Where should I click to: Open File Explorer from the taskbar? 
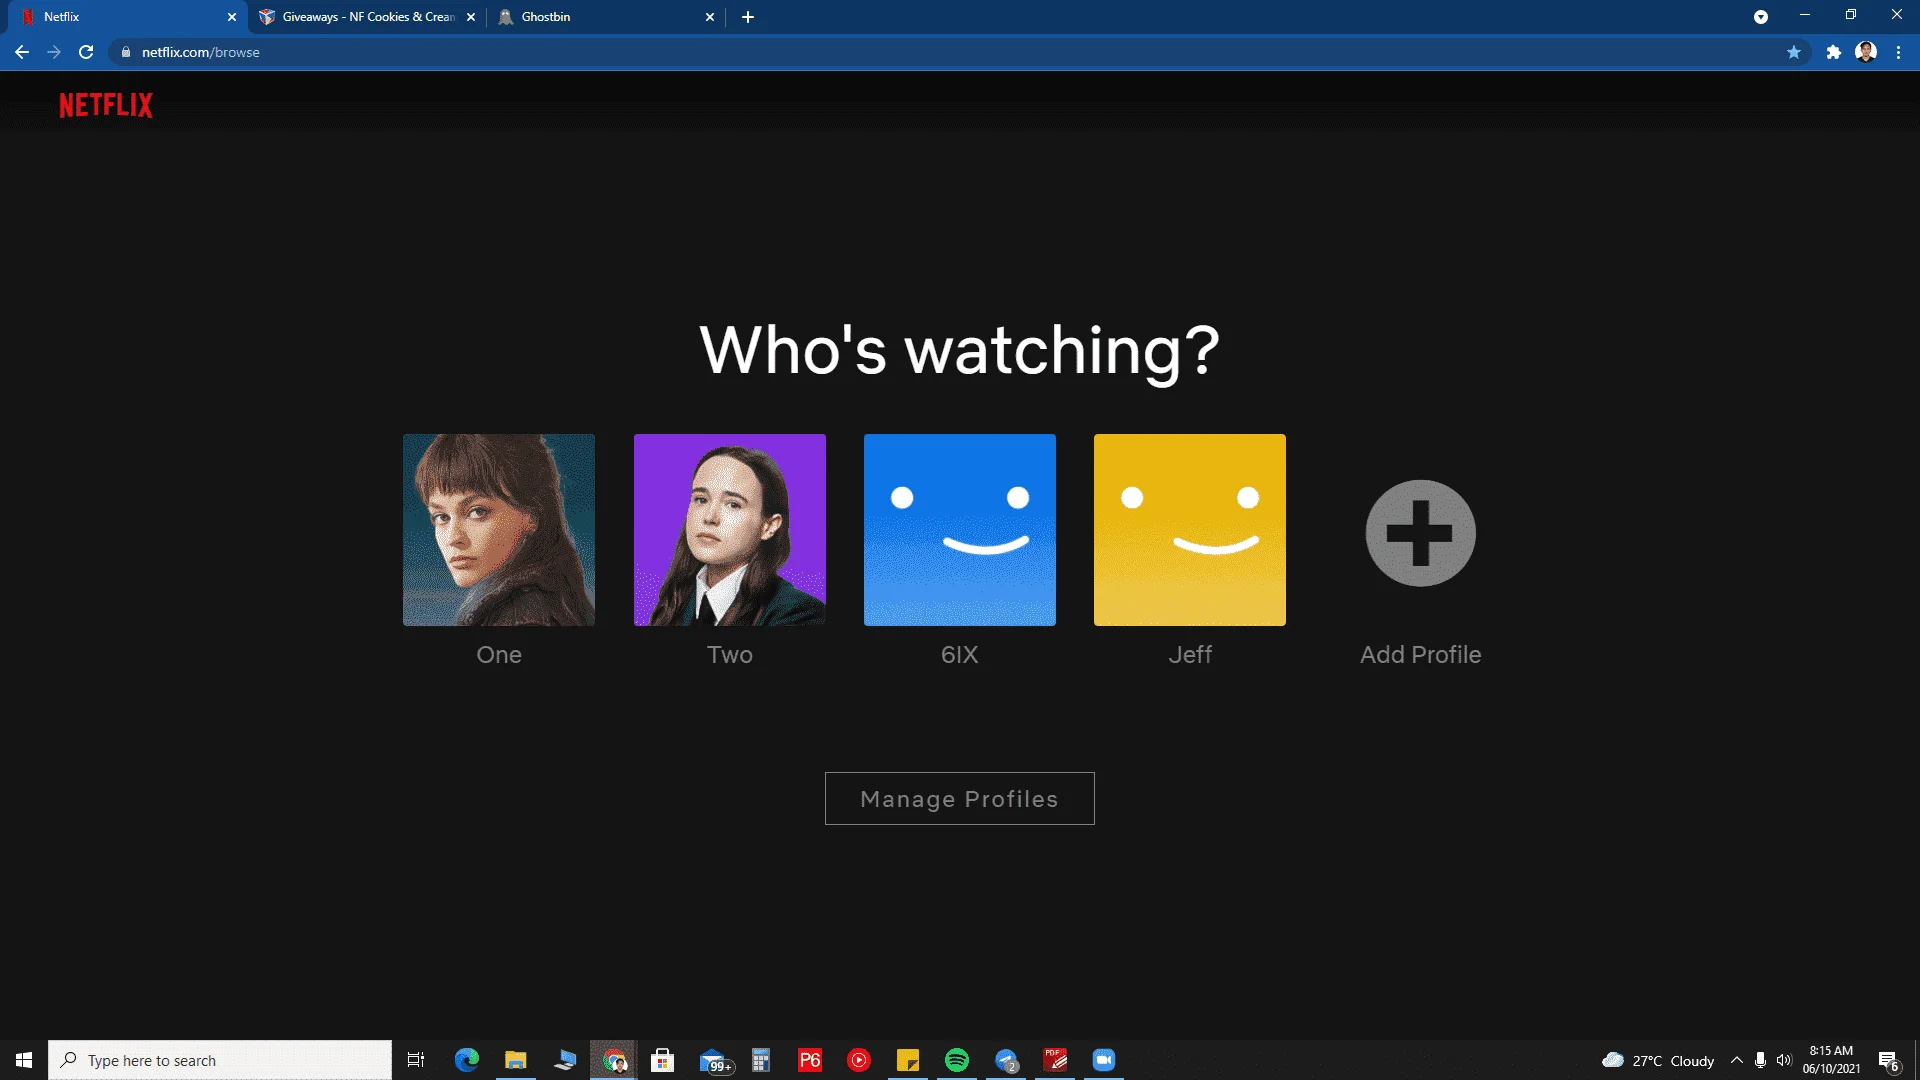[x=516, y=1060]
